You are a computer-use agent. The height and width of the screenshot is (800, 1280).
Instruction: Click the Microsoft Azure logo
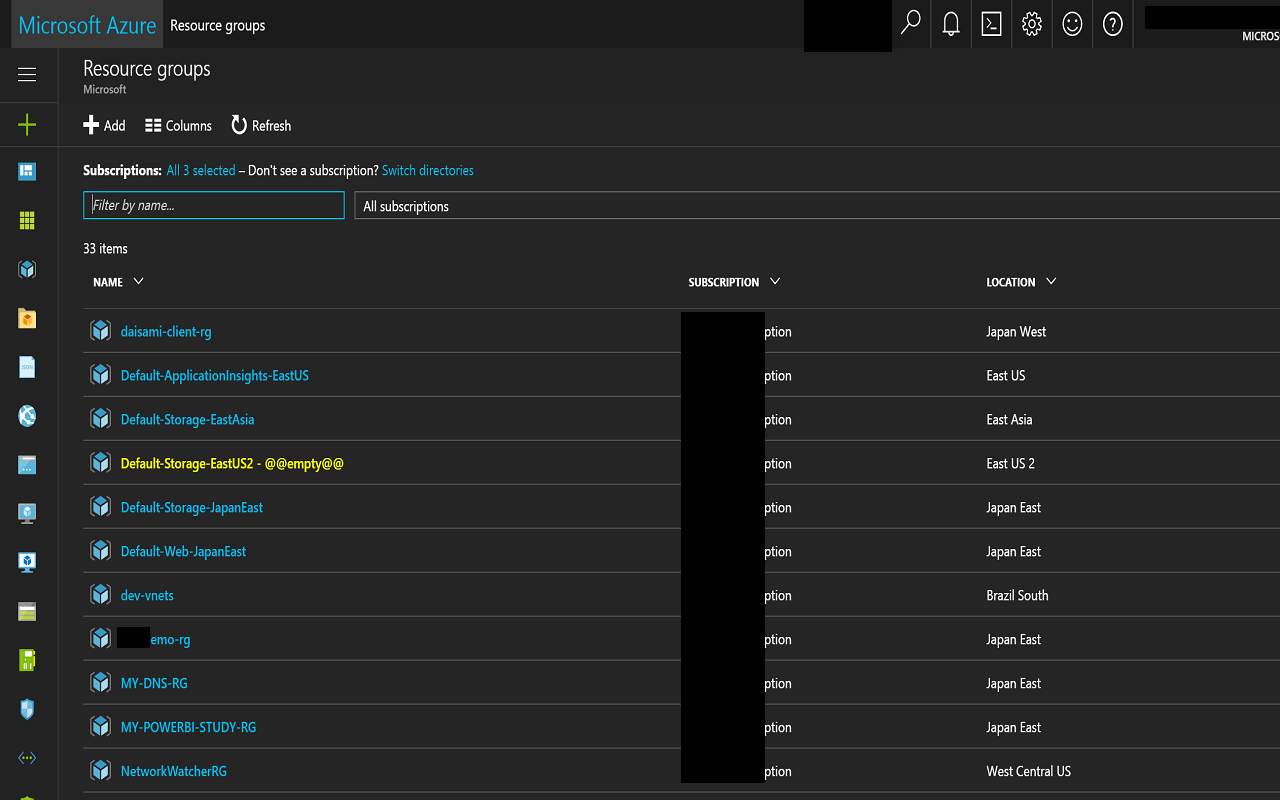87,25
